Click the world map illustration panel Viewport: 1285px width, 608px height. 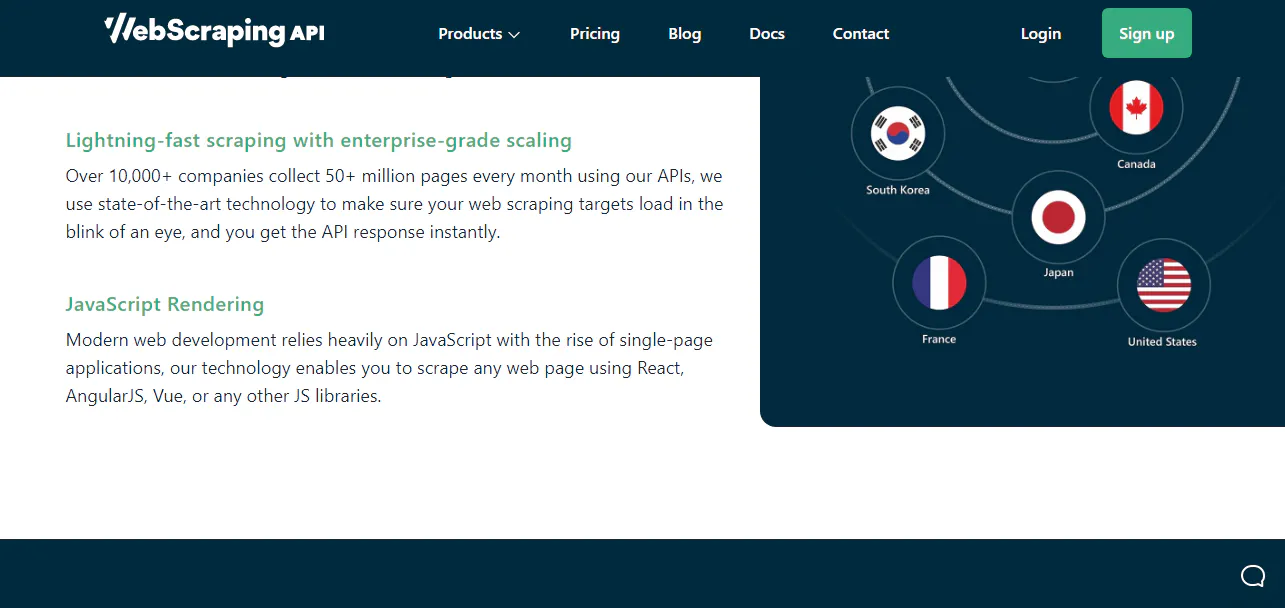point(1020,250)
